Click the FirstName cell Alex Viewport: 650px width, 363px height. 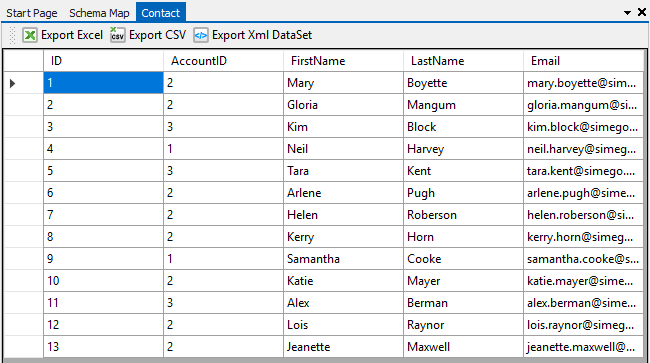(x=343, y=302)
